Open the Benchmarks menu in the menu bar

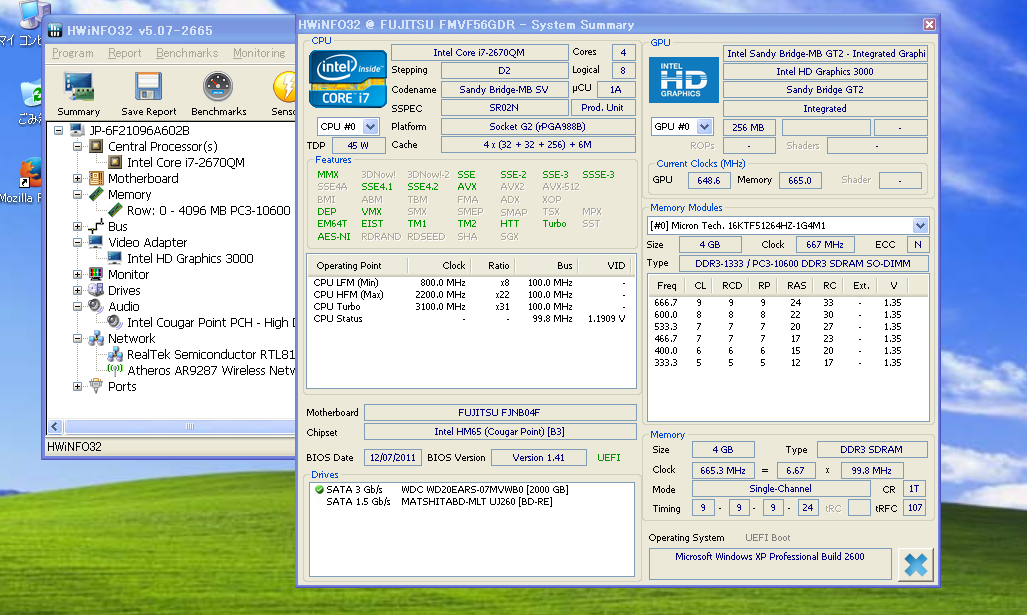(x=187, y=53)
